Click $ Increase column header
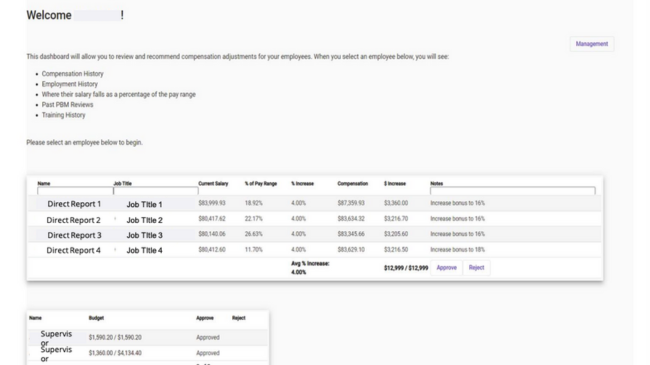The height and width of the screenshot is (365, 650). [x=395, y=183]
